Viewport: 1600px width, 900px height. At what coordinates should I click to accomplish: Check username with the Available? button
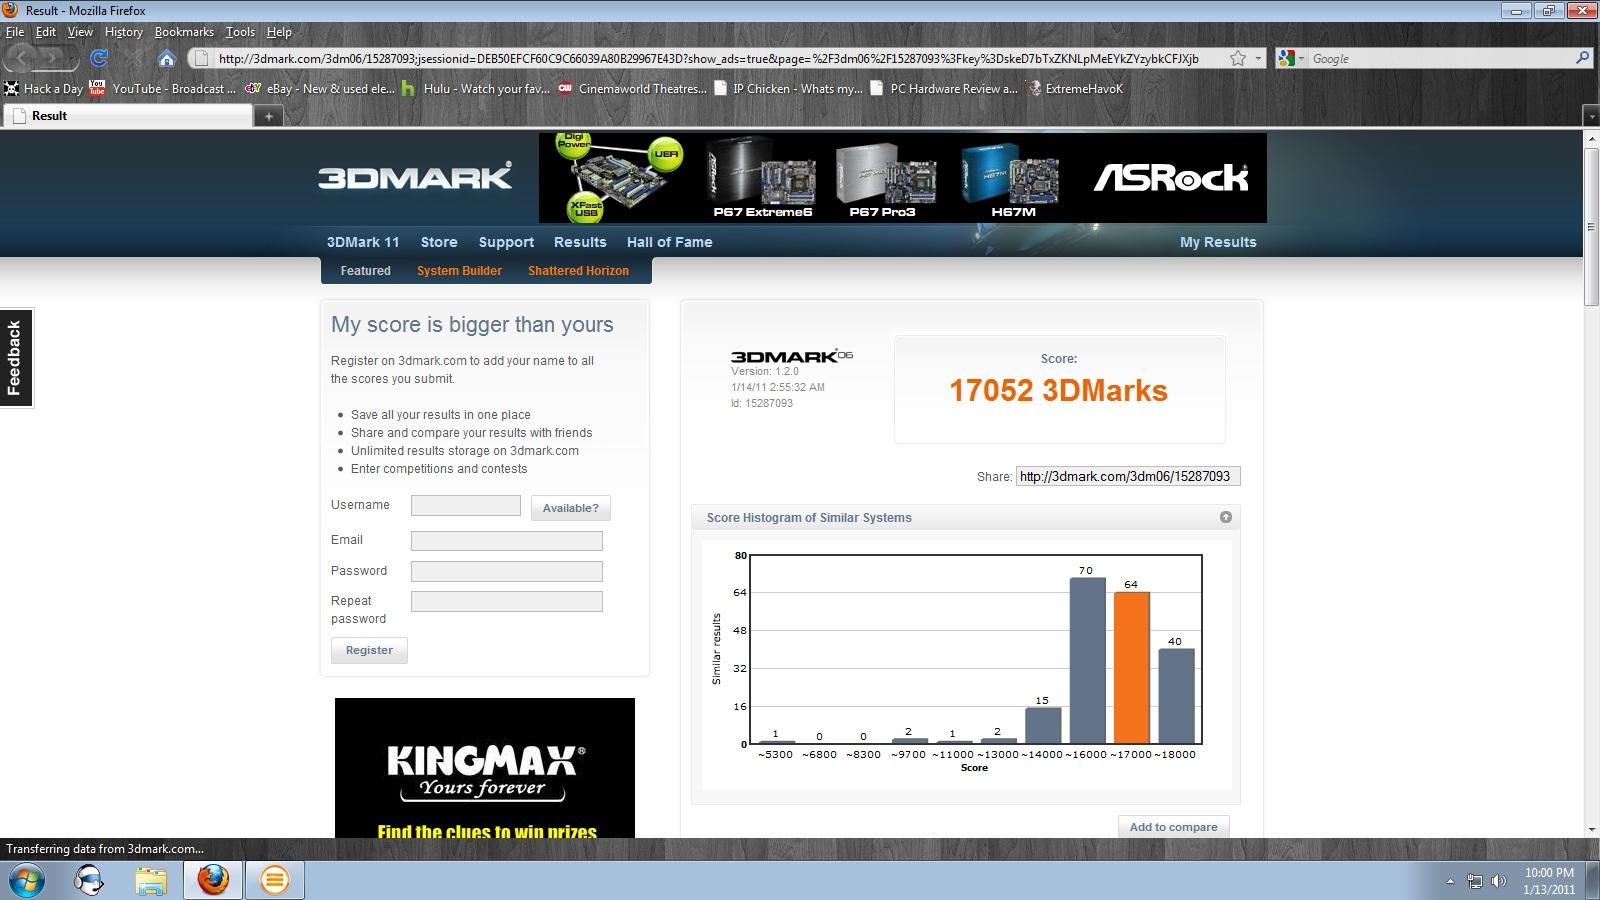[x=570, y=508]
